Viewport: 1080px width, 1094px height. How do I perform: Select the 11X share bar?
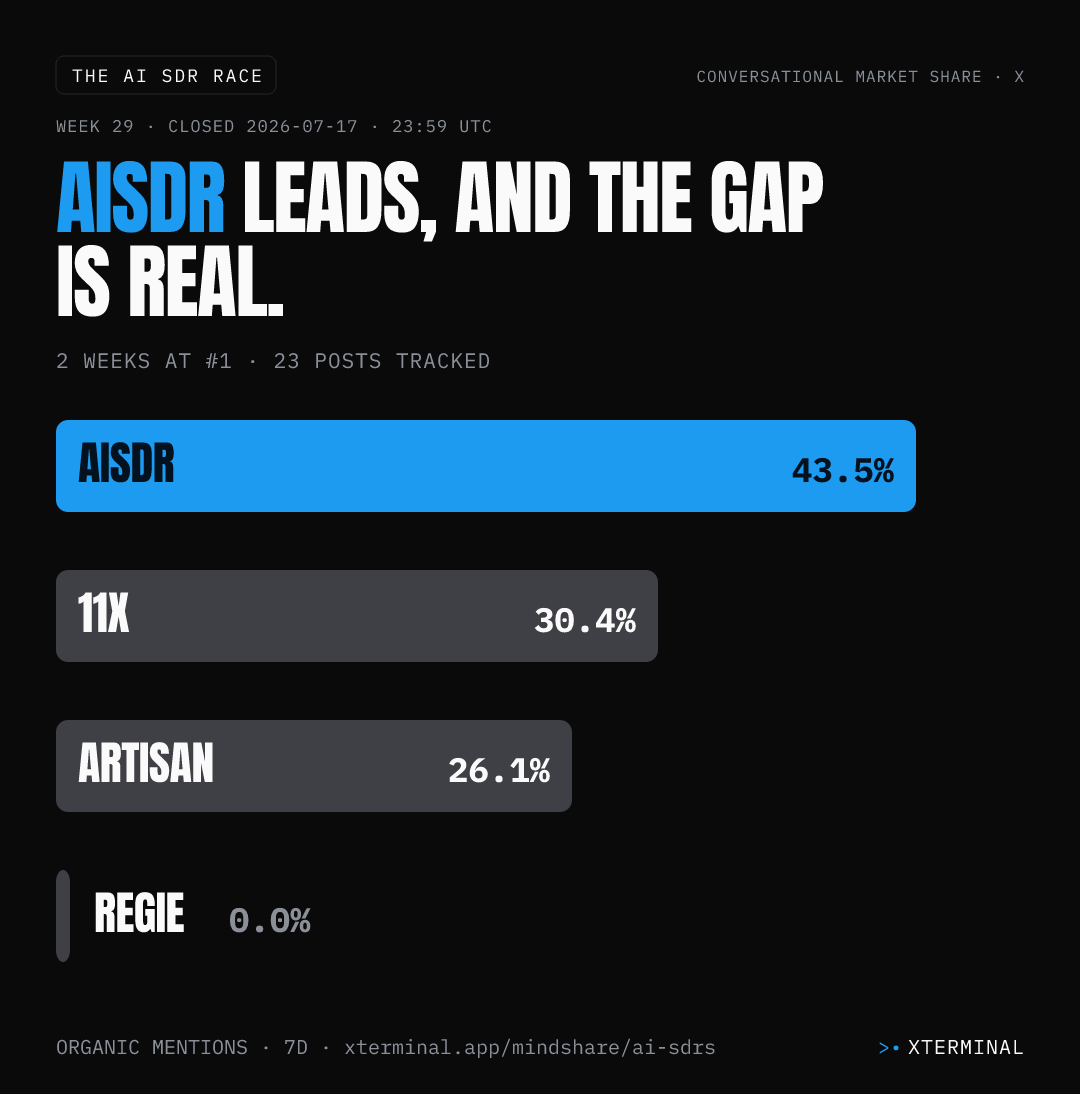[x=357, y=616]
